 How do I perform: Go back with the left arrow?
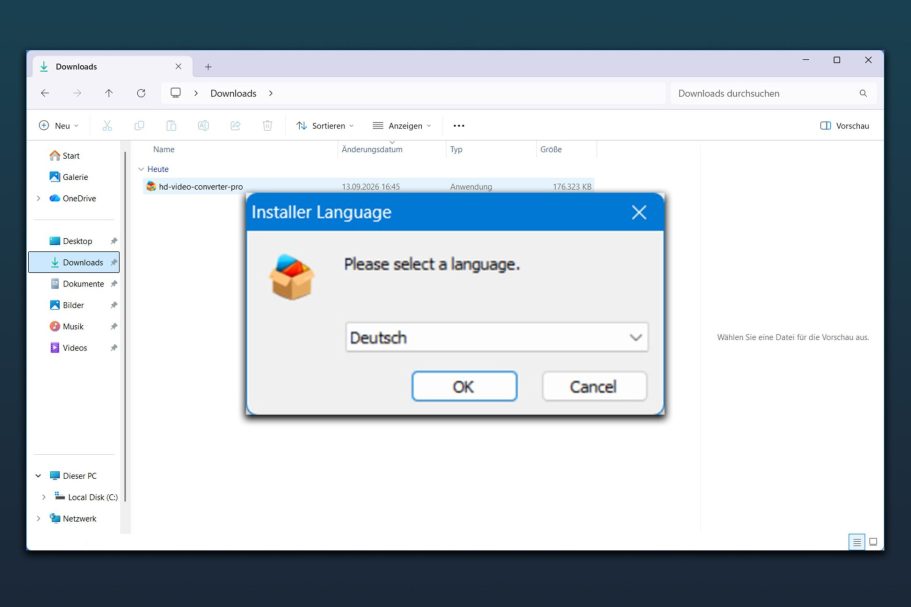click(45, 93)
